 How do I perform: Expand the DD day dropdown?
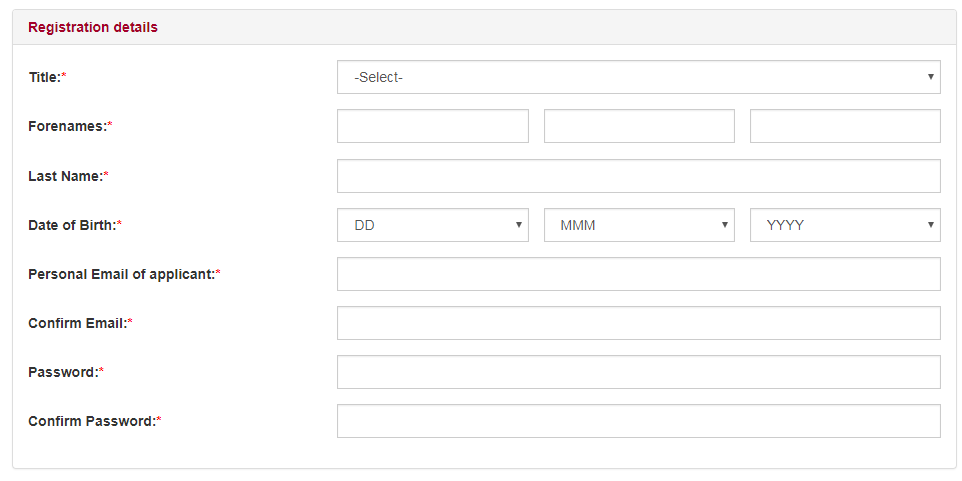(433, 225)
